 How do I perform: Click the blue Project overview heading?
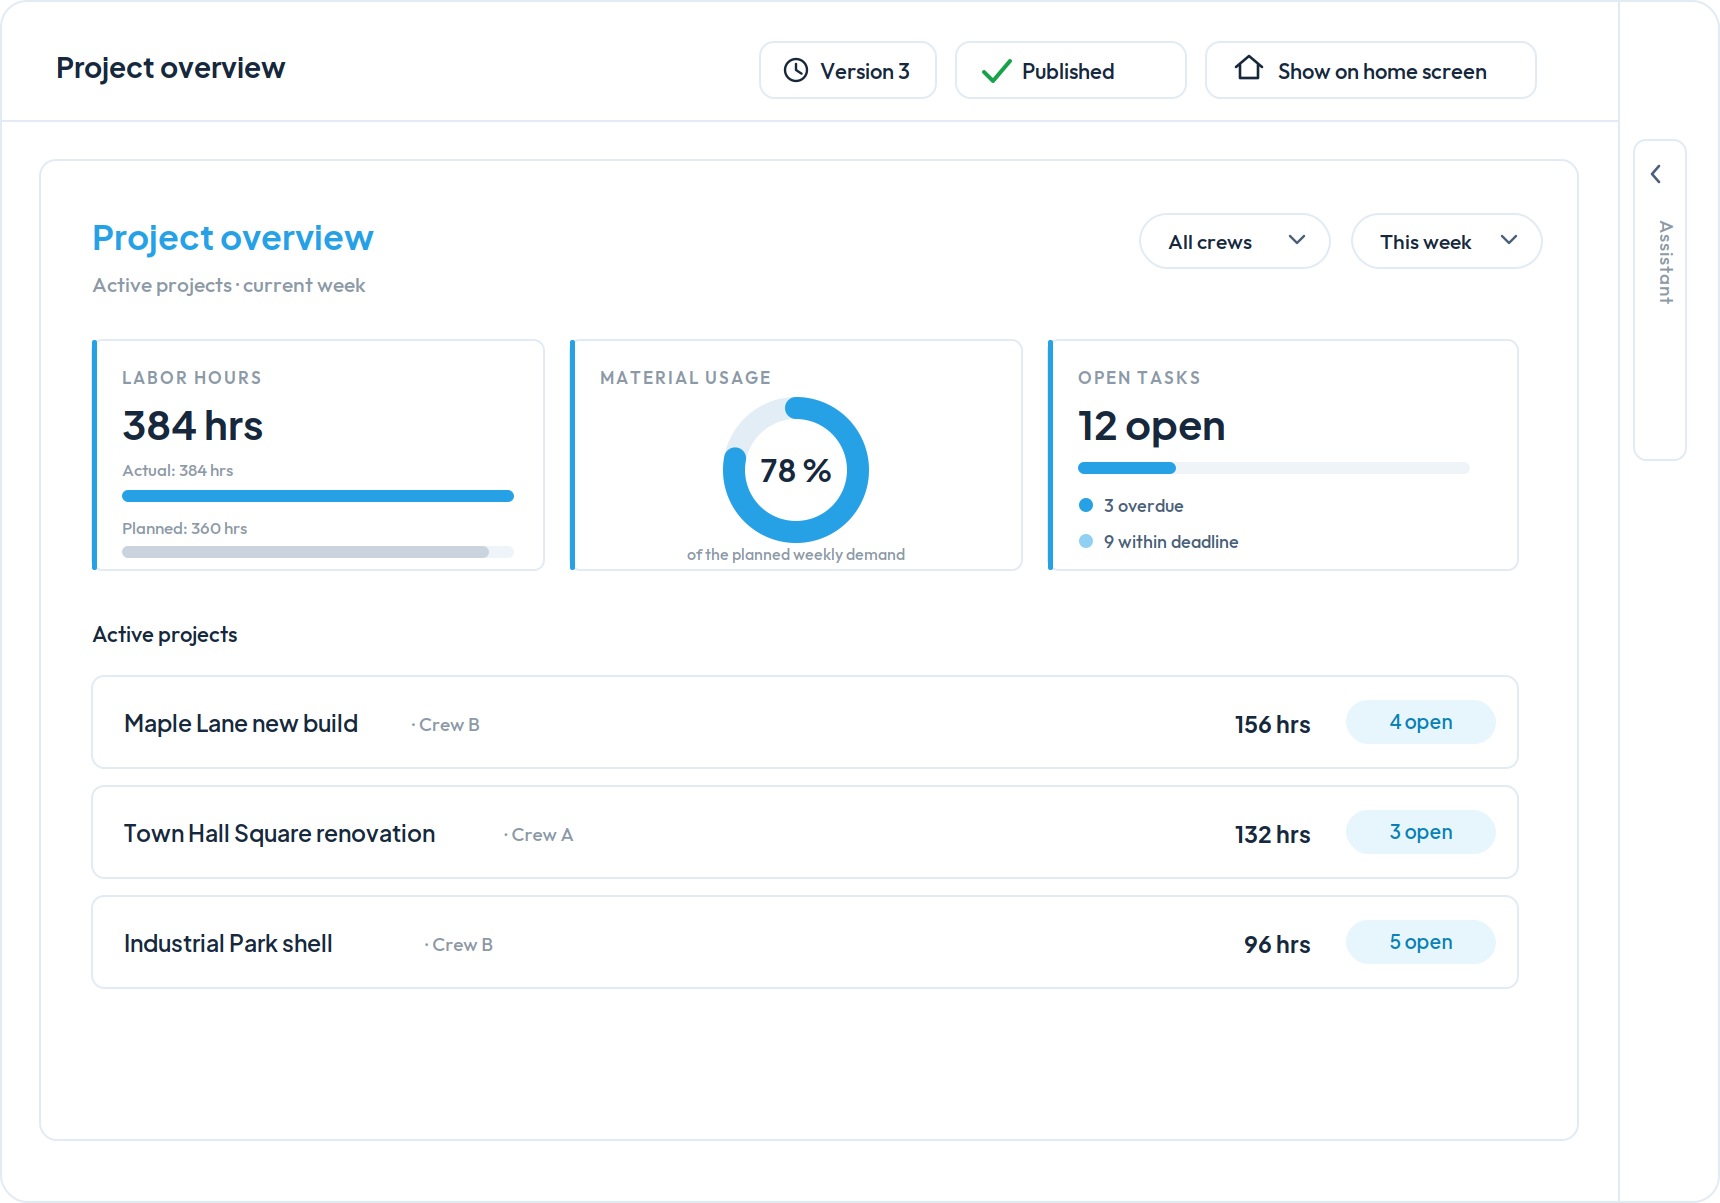pos(233,238)
